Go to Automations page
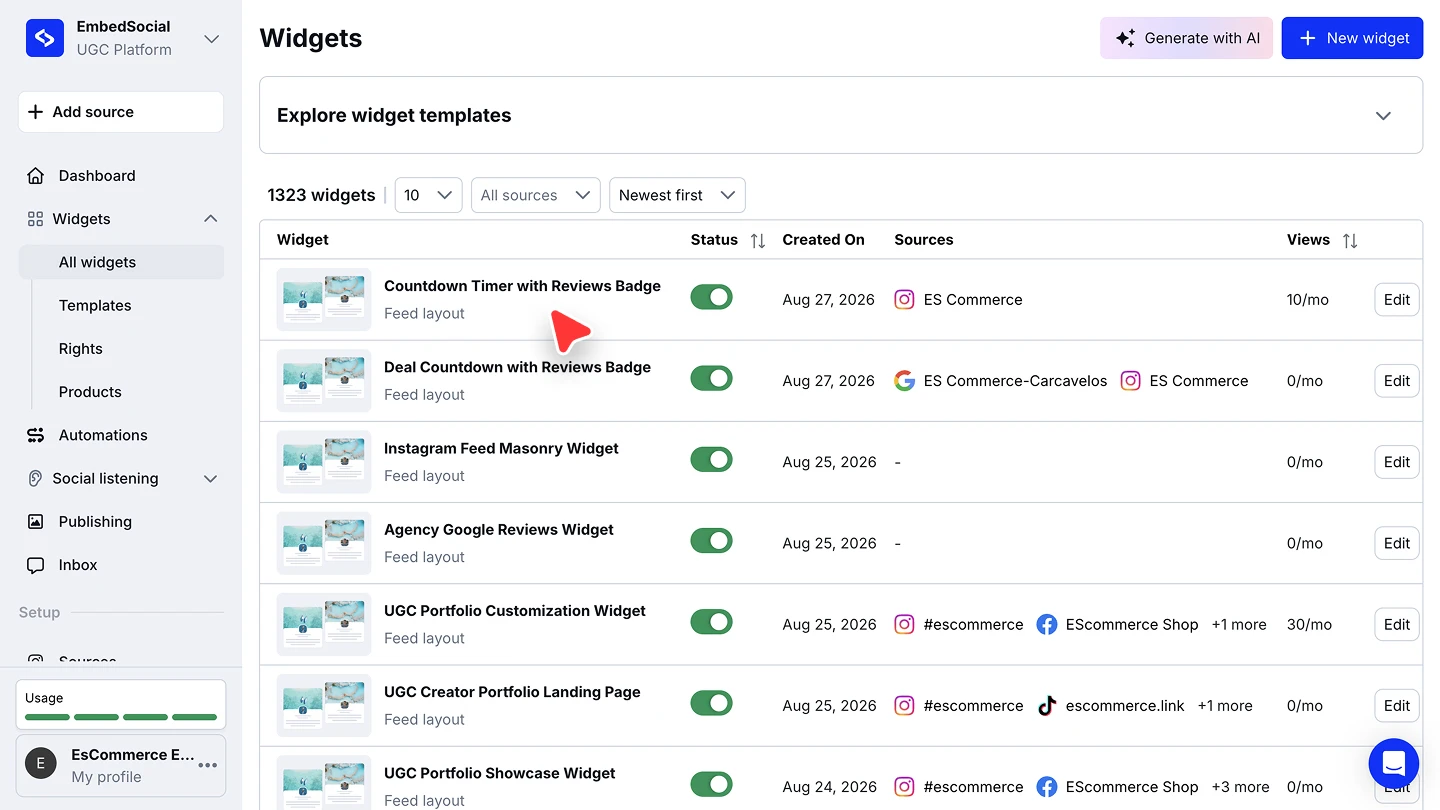 coord(103,435)
